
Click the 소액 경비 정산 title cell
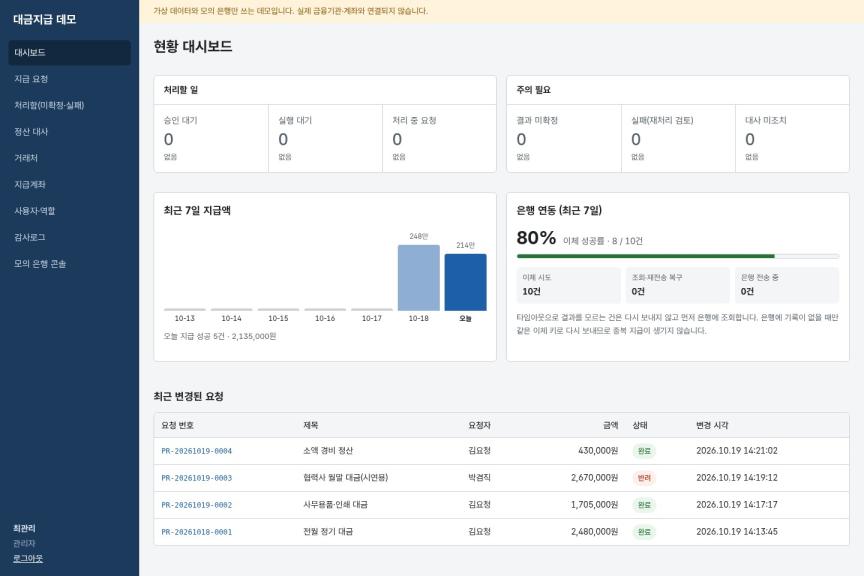pyautogui.click(x=328, y=451)
